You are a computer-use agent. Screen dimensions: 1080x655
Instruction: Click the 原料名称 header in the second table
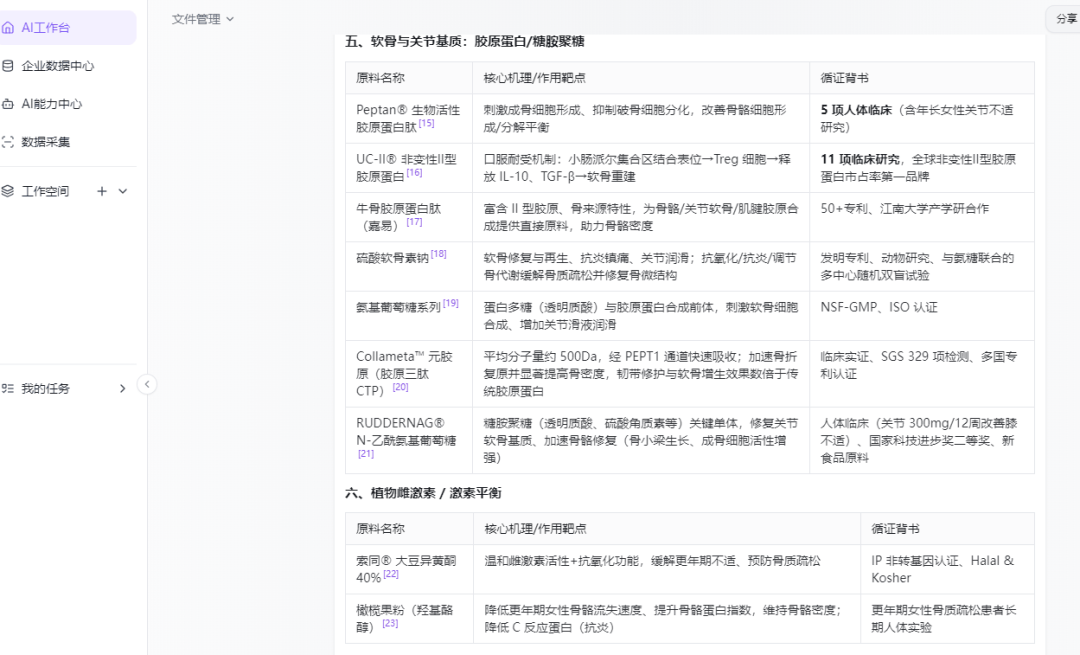point(409,529)
